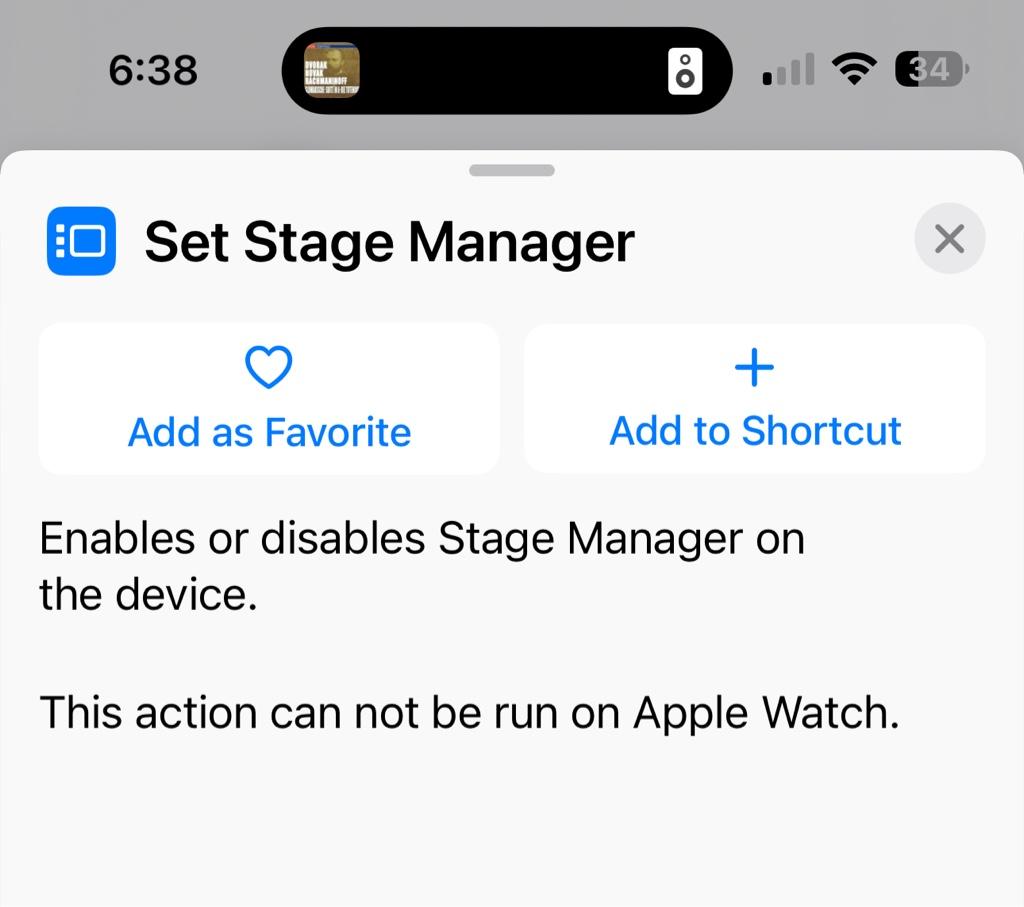Screen dimensions: 1024x907
Task: Tap the Wi-Fi status icon
Action: 853,70
